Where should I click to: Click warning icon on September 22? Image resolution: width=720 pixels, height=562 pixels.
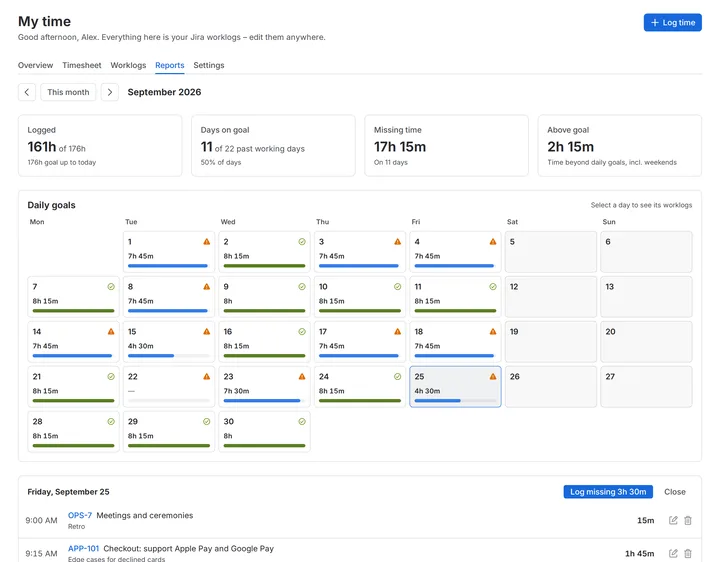click(207, 377)
